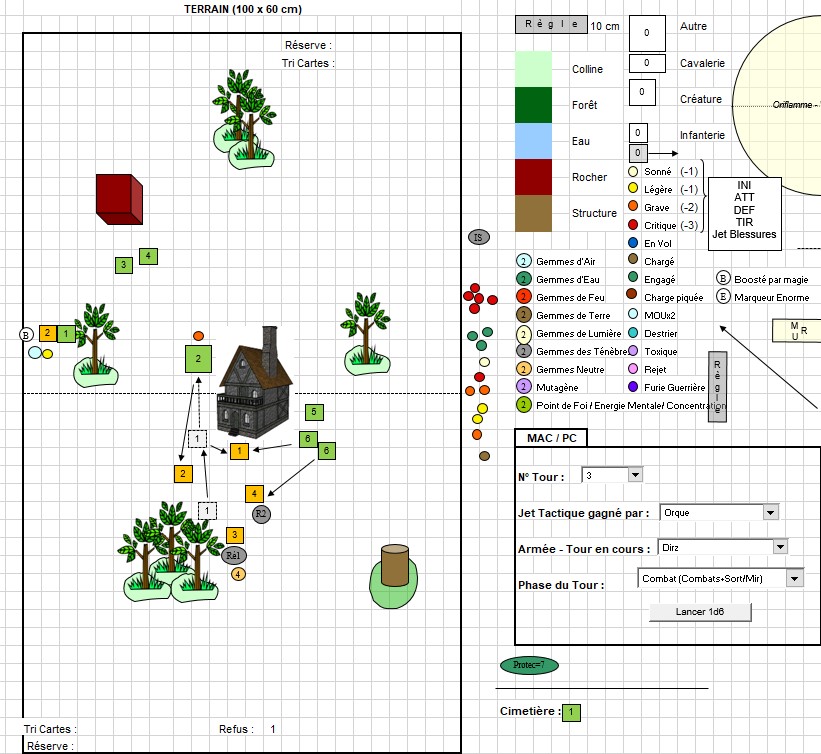Click the Cavalerie counter box
Screen dimensions: 821x754
(x=647, y=63)
